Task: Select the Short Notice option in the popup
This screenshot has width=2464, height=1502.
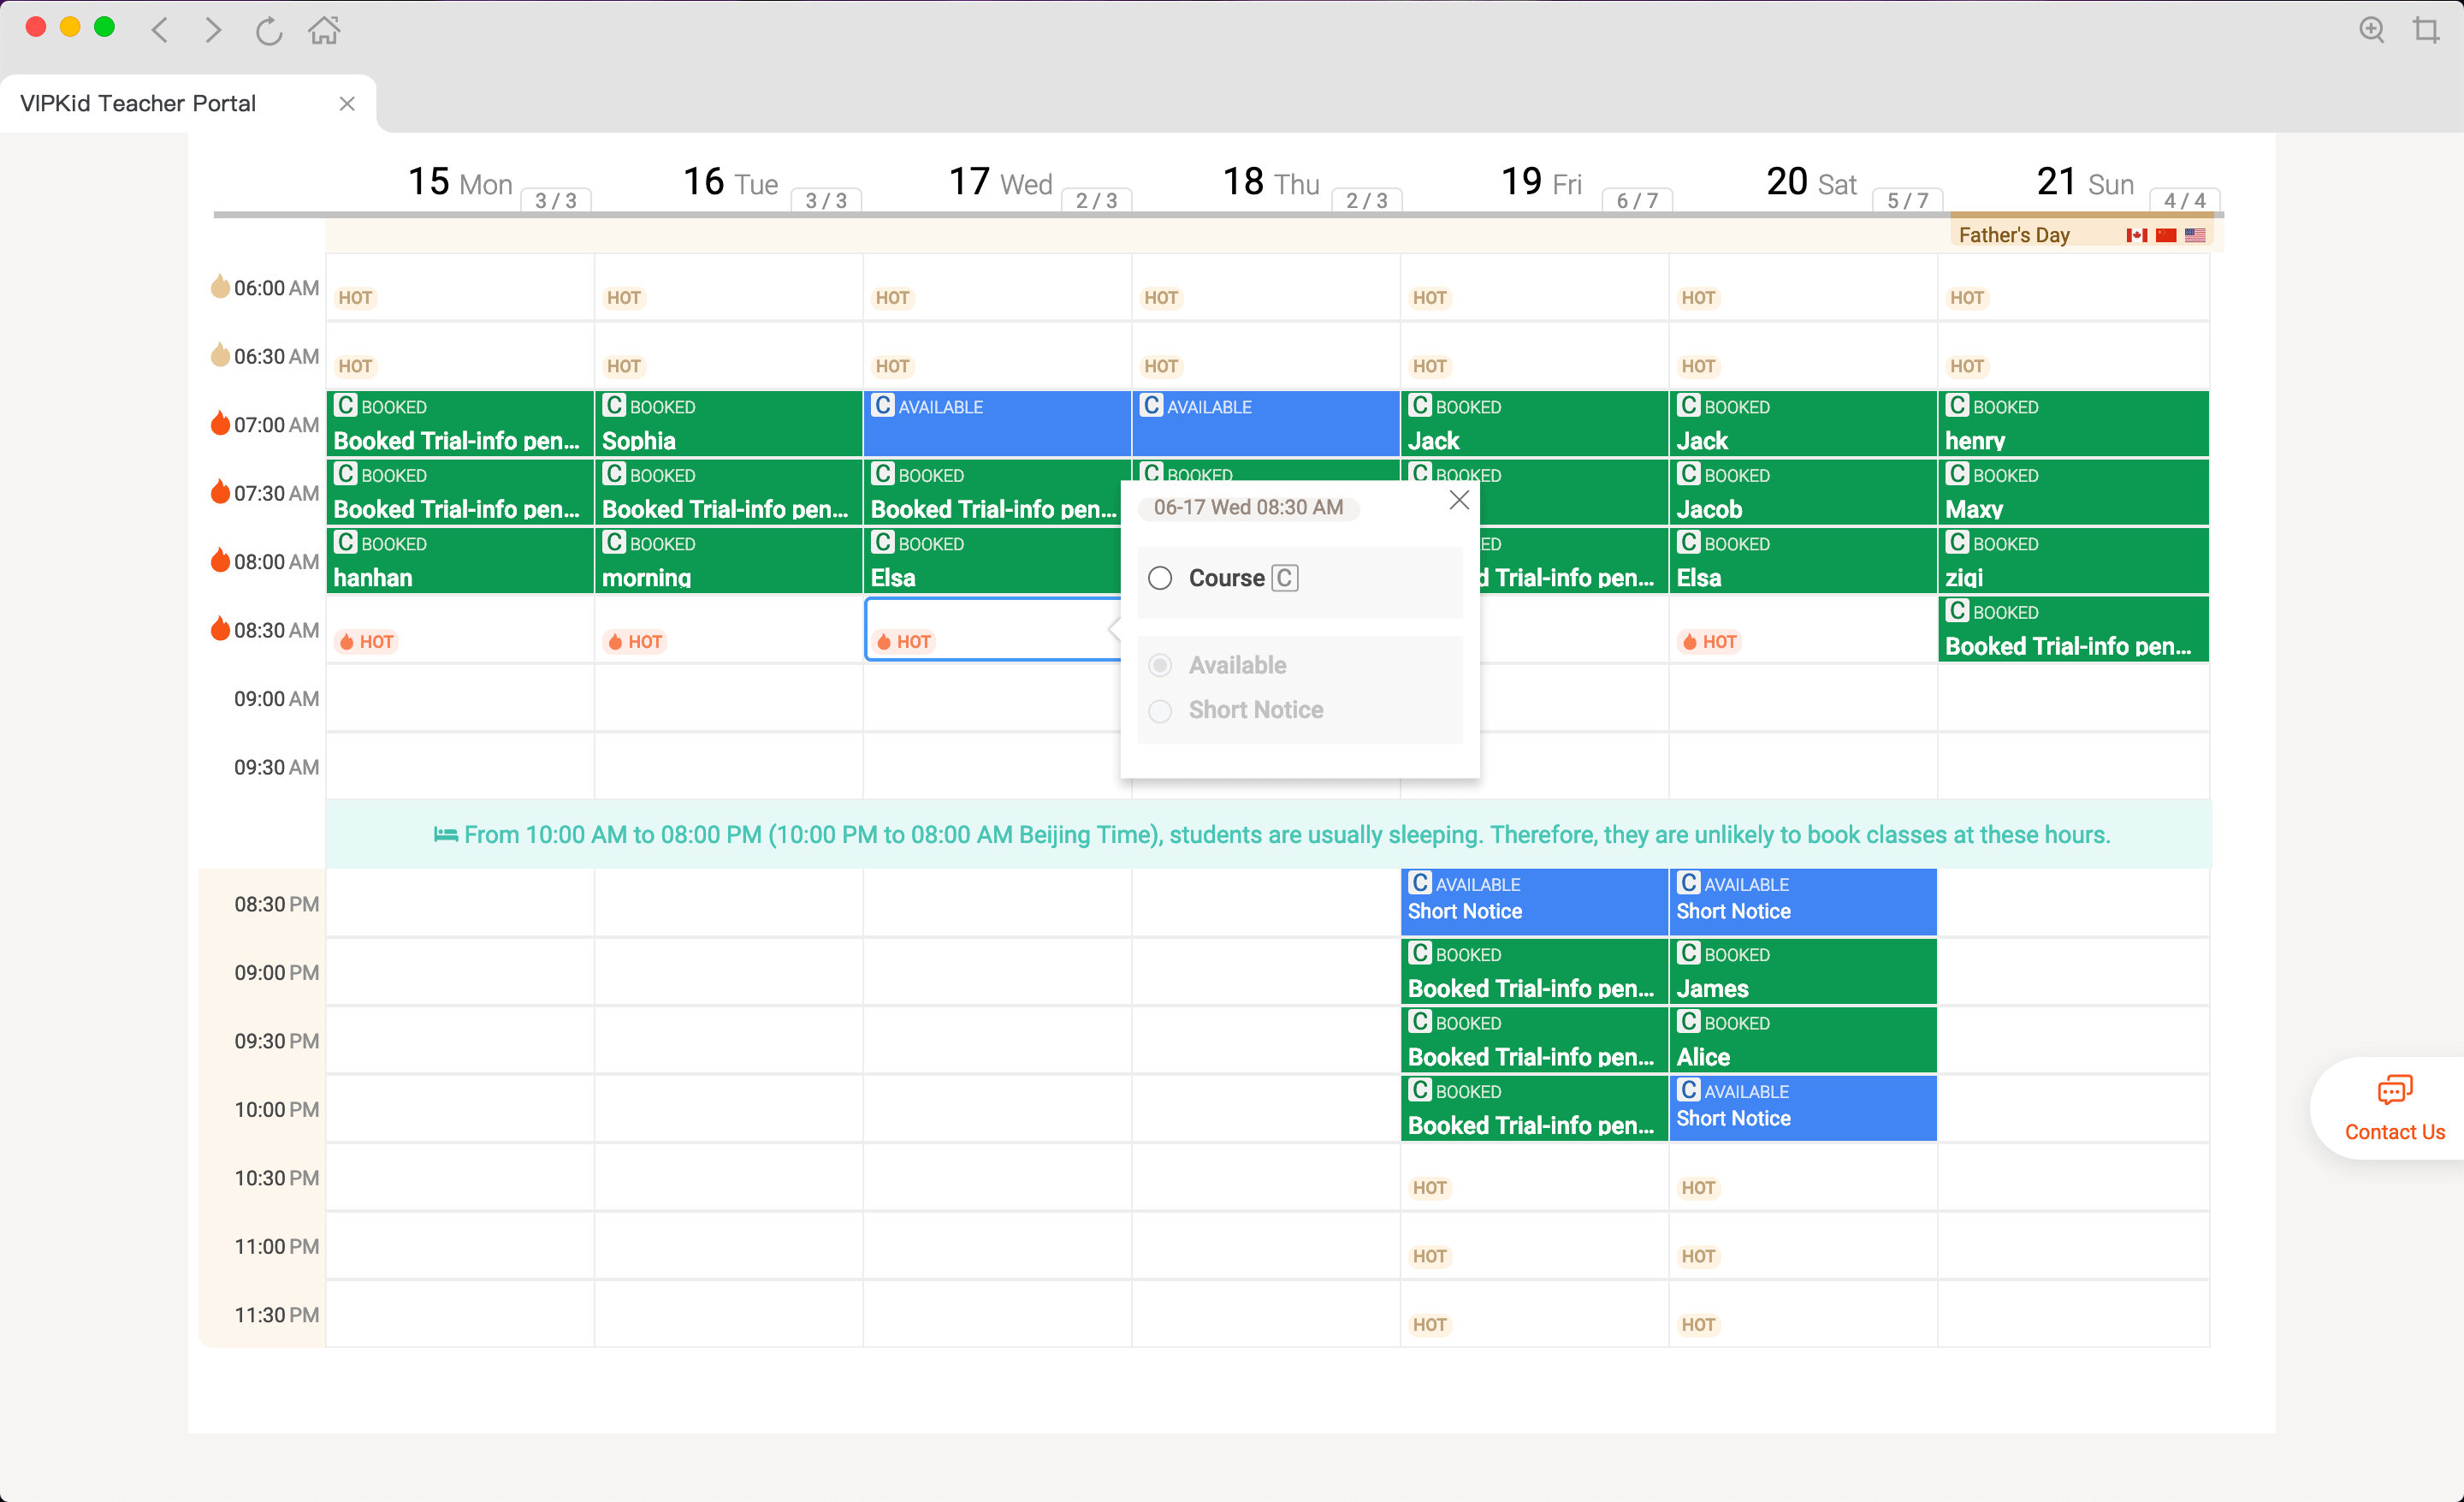Action: [x=1160, y=711]
